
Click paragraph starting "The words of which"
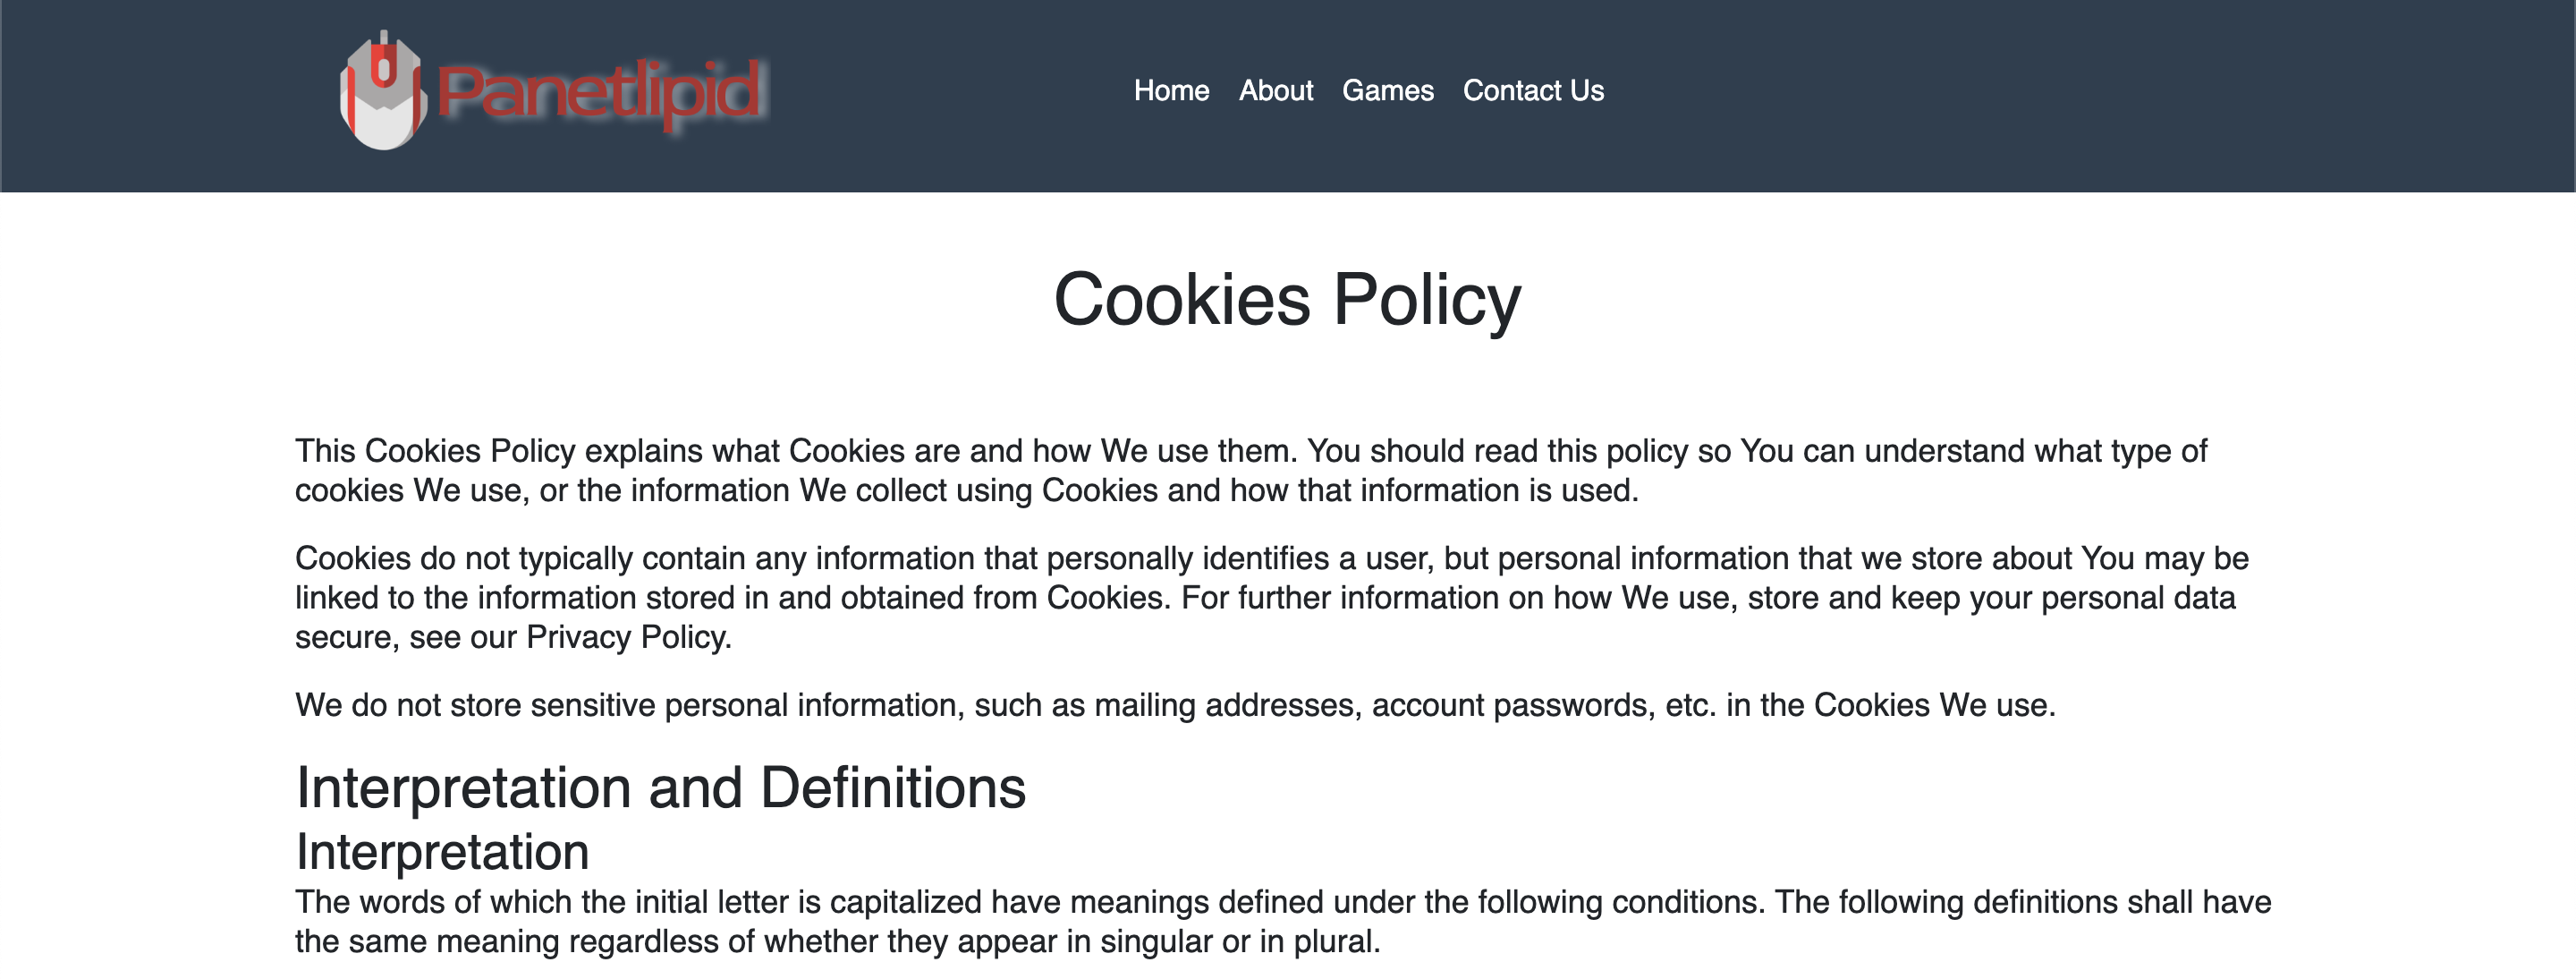click(x=1283, y=921)
